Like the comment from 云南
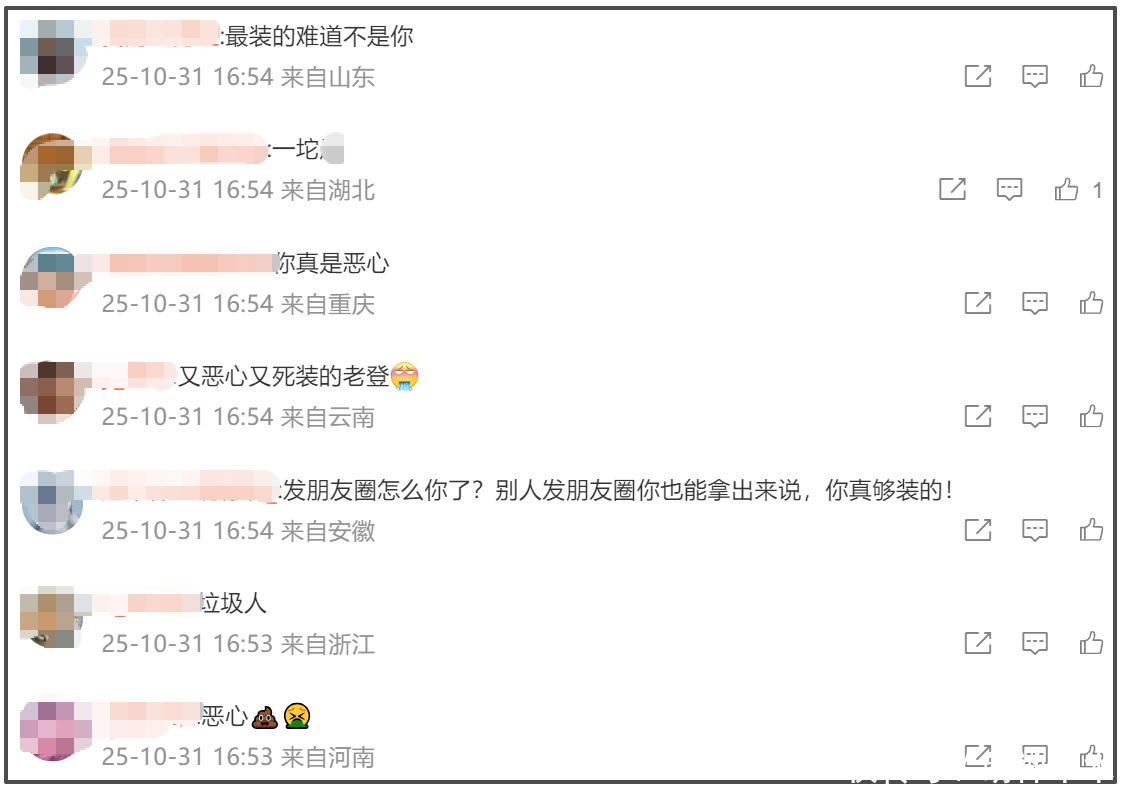Image resolution: width=1122 pixels, height=790 pixels. tap(1091, 416)
